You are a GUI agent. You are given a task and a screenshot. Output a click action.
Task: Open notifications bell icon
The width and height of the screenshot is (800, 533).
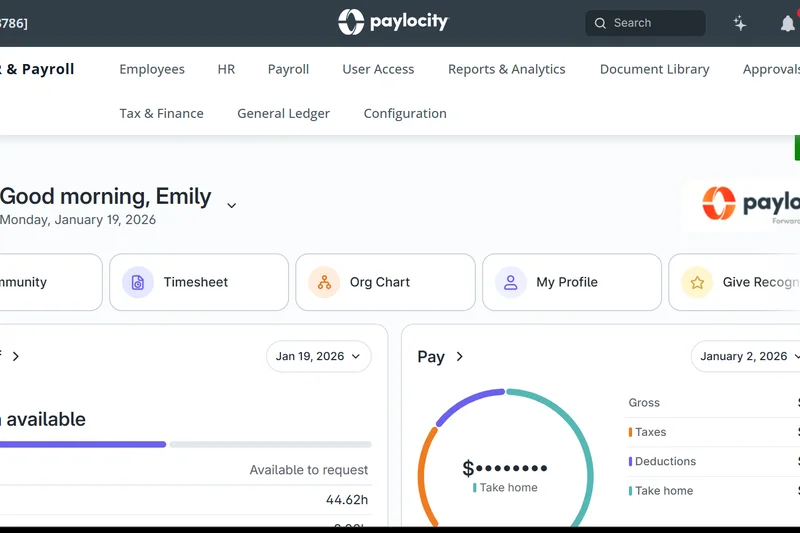point(788,23)
